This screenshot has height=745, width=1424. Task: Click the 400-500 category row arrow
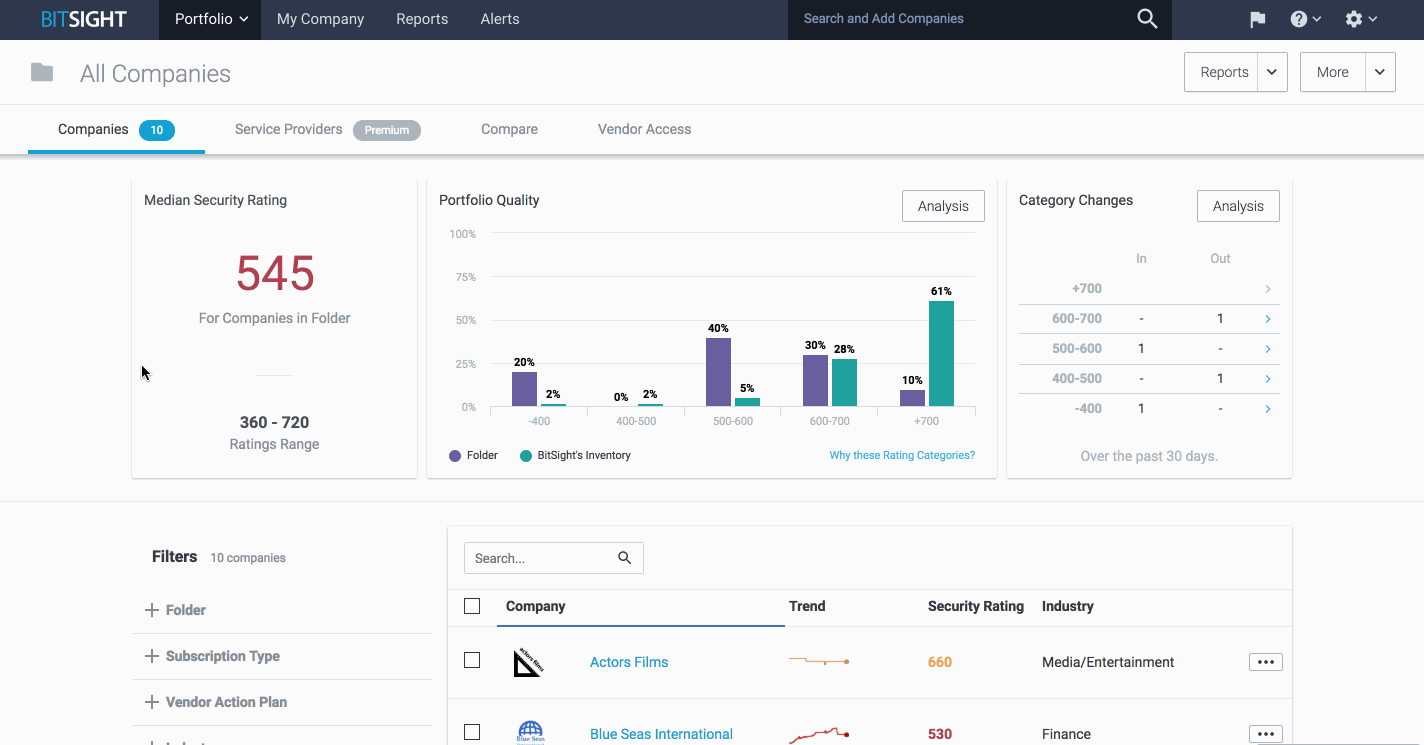(x=1268, y=379)
